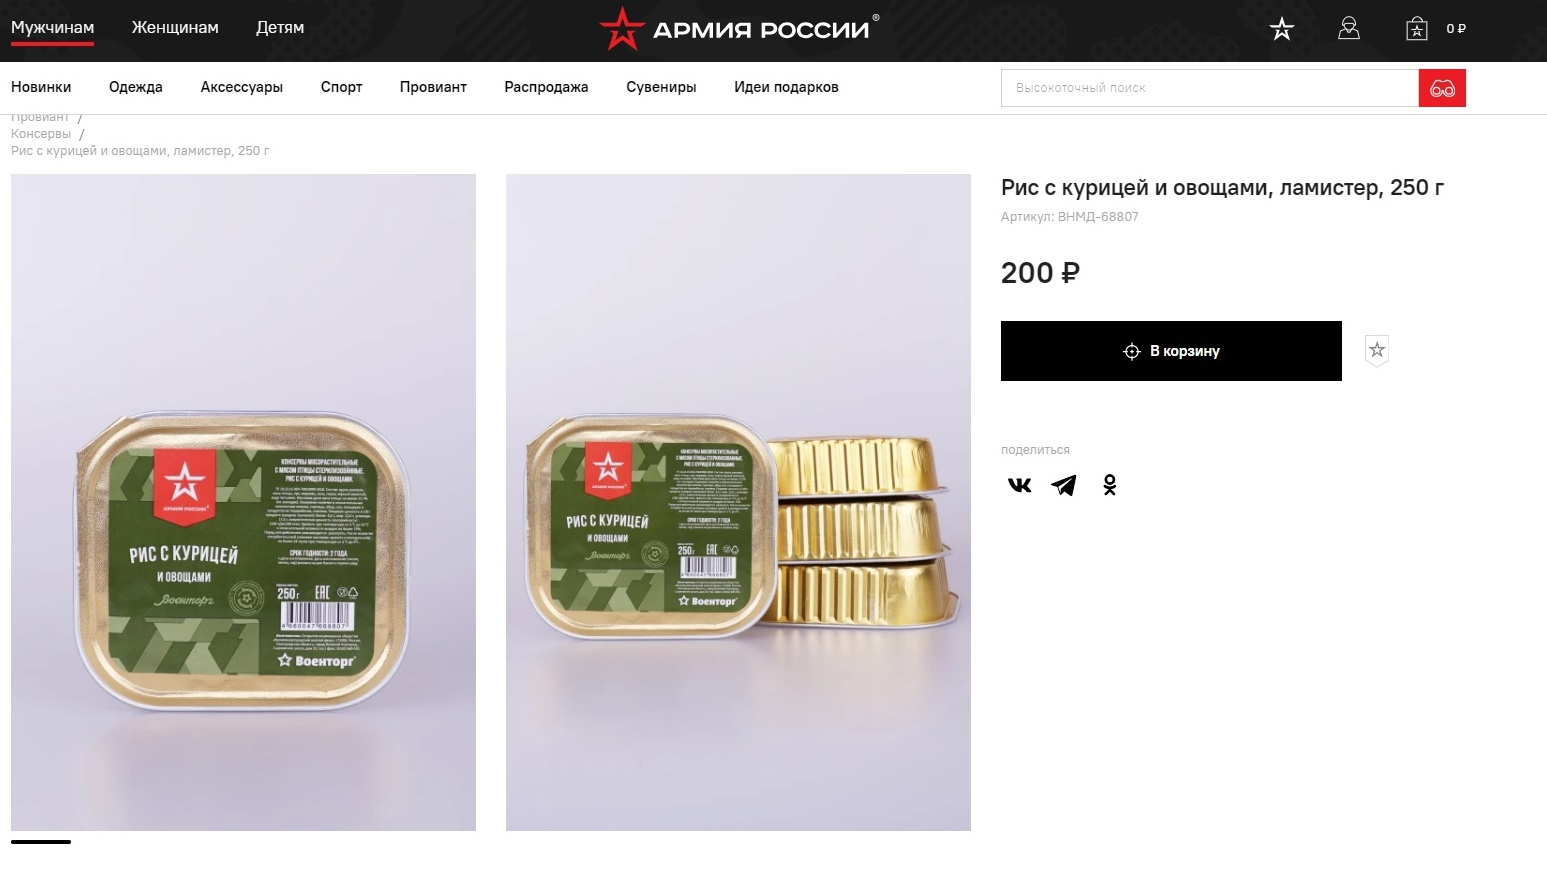The width and height of the screenshot is (1547, 873).
Task: Open the user account profile icon
Action: (x=1349, y=29)
